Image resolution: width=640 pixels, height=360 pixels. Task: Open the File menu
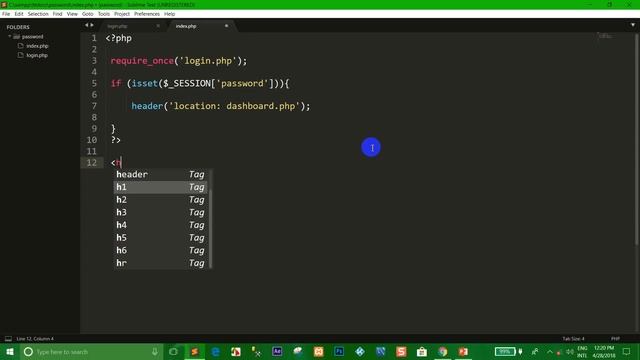pyautogui.click(x=6, y=14)
